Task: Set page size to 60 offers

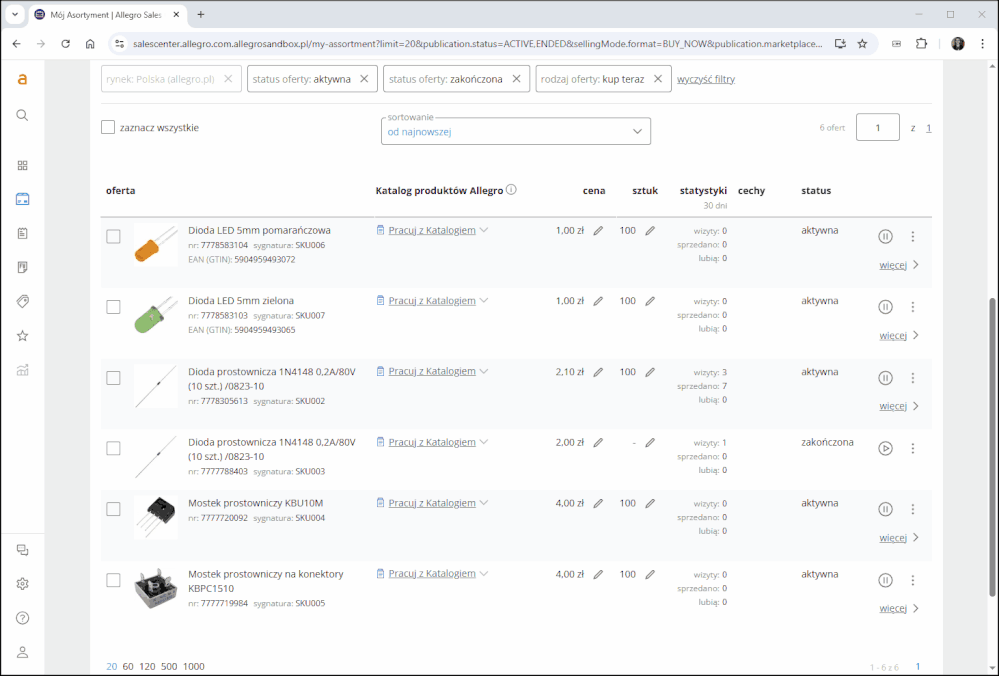Action: [x=128, y=666]
